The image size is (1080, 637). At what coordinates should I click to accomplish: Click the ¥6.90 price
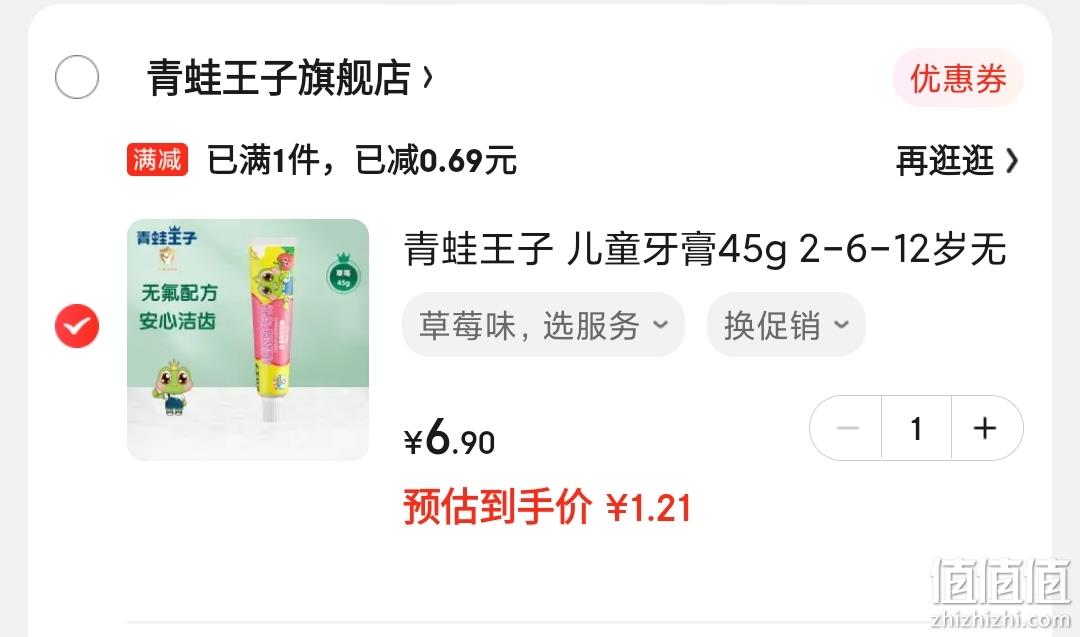[x=449, y=438]
